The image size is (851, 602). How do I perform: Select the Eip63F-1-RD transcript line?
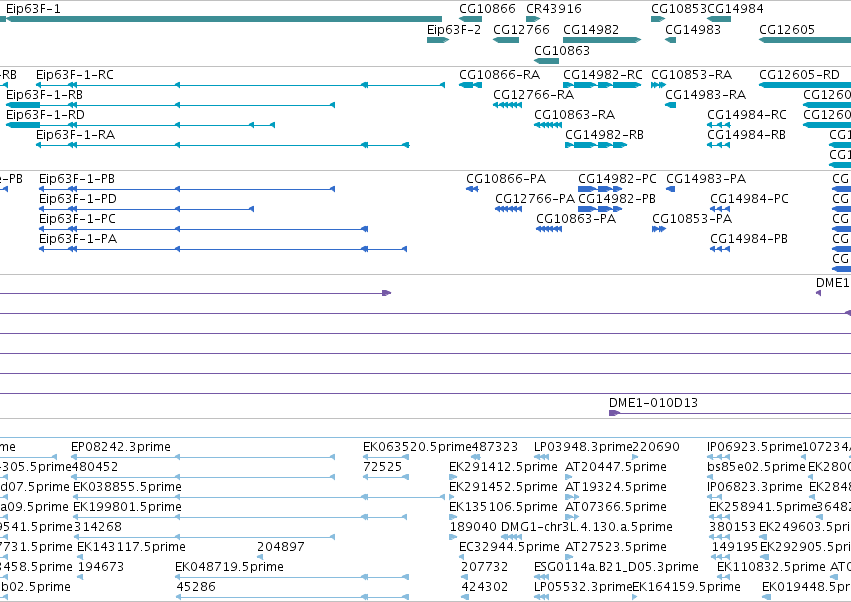tap(141, 125)
